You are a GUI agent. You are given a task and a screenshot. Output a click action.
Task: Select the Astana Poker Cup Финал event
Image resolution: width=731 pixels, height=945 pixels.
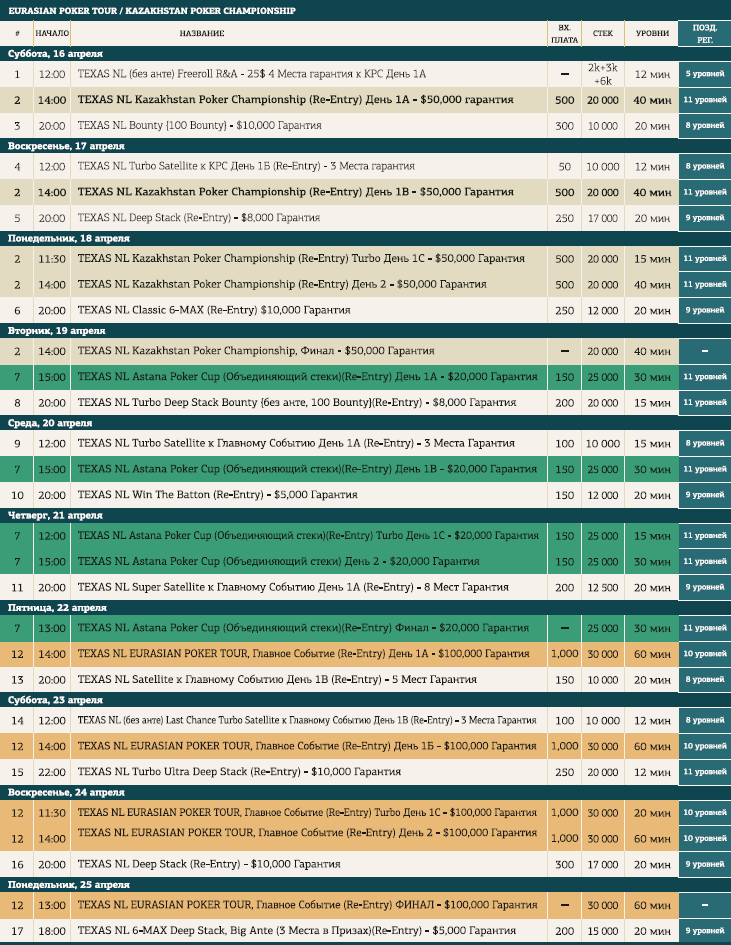coord(300,627)
